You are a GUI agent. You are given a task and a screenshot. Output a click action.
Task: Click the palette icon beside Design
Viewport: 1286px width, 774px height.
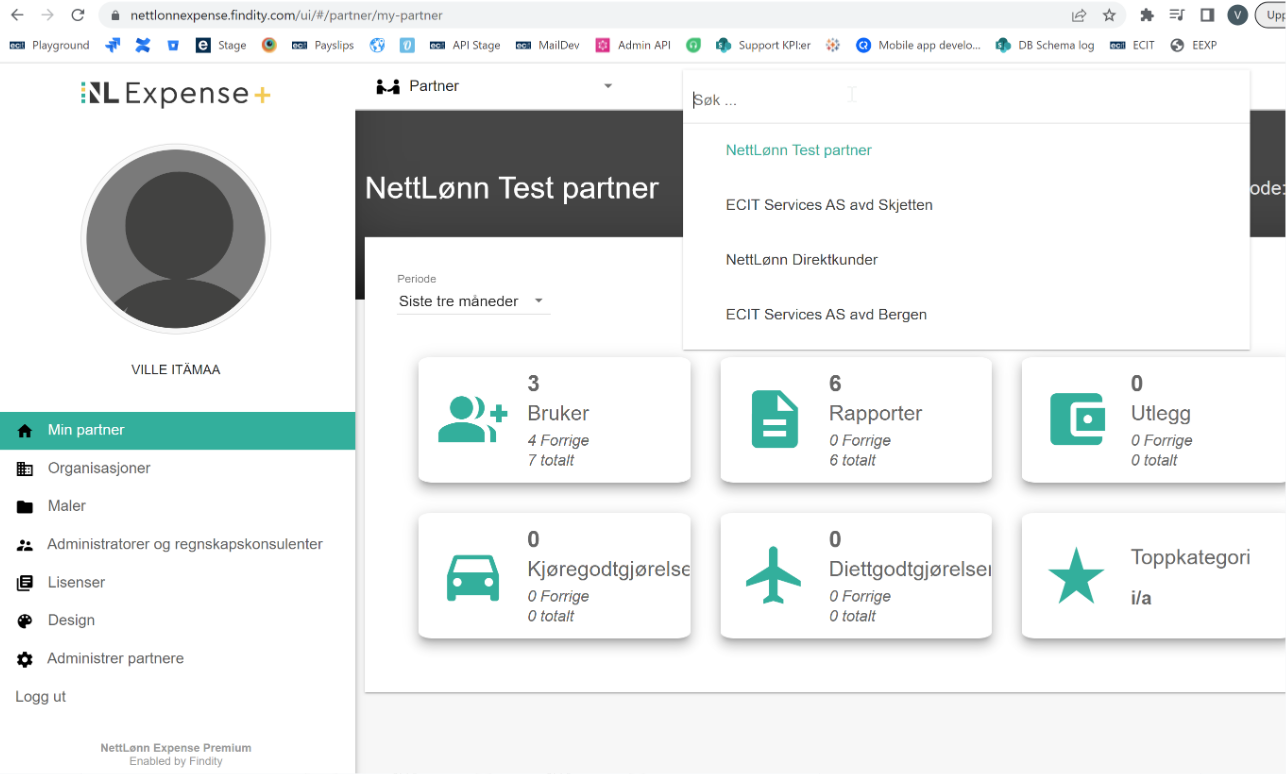(x=25, y=621)
